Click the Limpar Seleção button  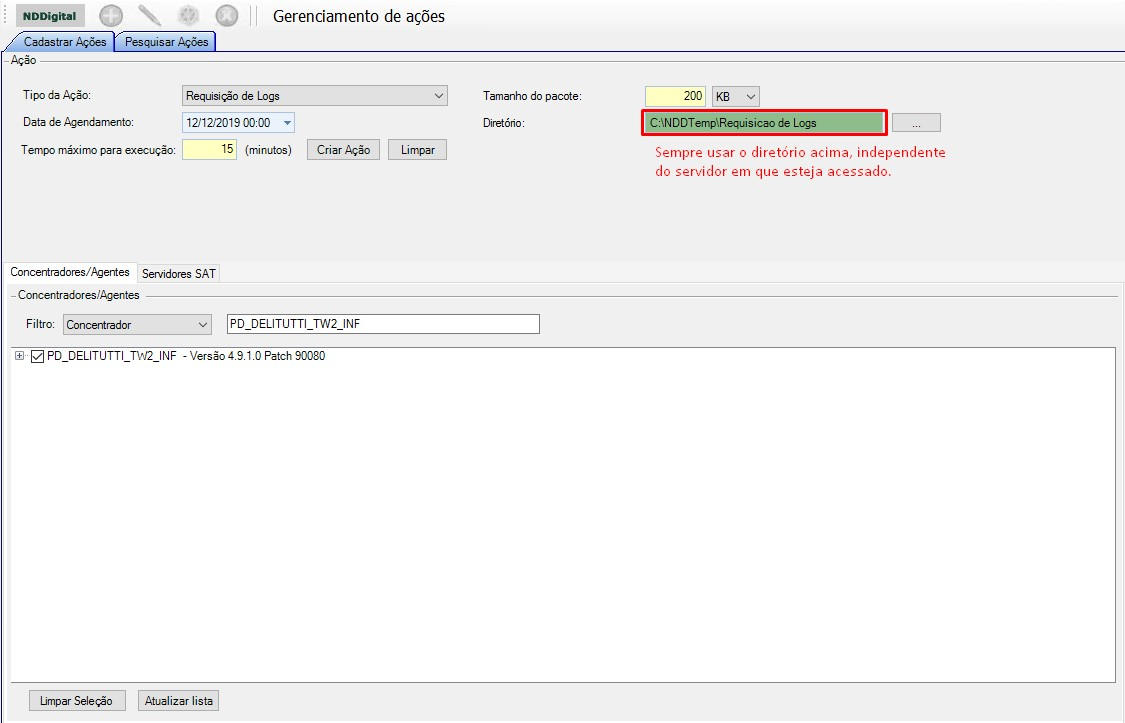77,701
